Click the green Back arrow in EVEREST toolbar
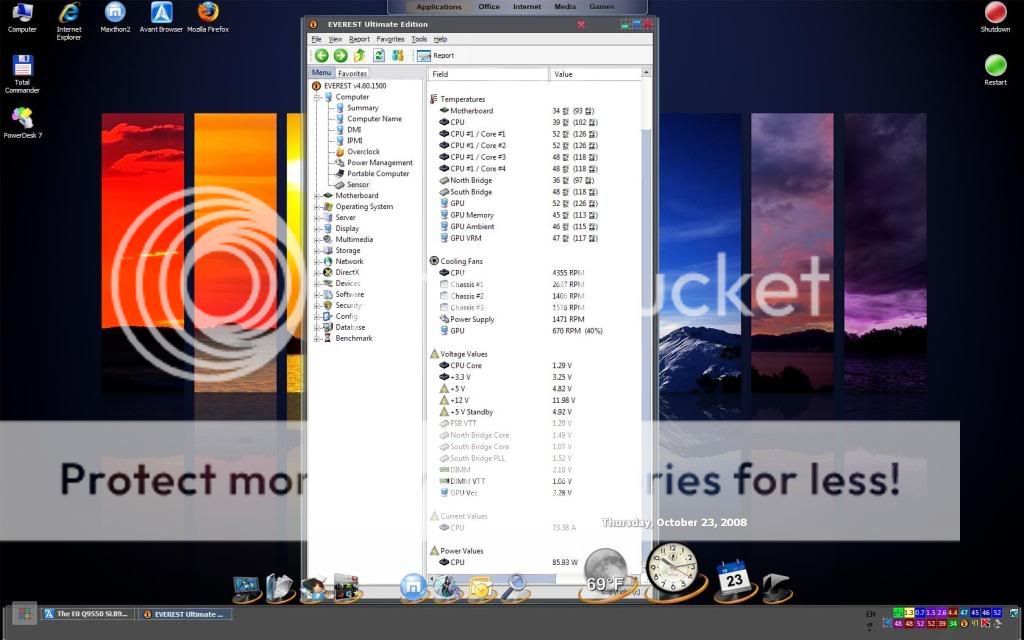The width and height of the screenshot is (1024, 640). tap(321, 56)
